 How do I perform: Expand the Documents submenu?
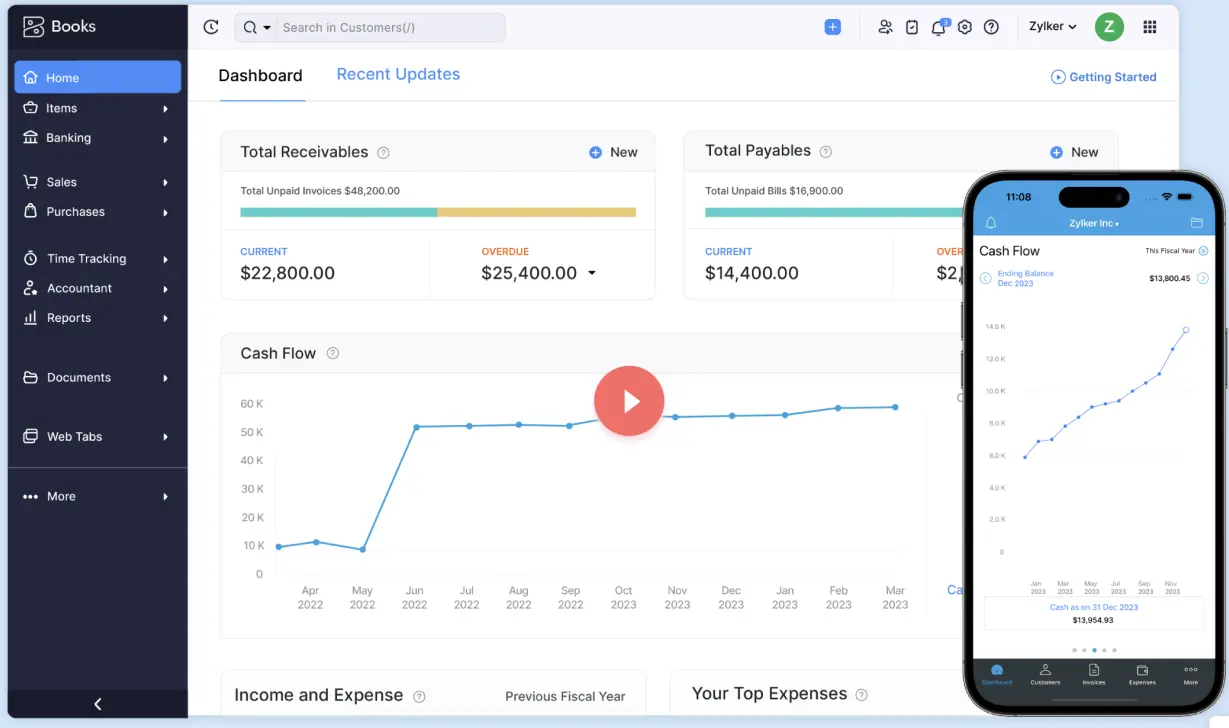[166, 378]
